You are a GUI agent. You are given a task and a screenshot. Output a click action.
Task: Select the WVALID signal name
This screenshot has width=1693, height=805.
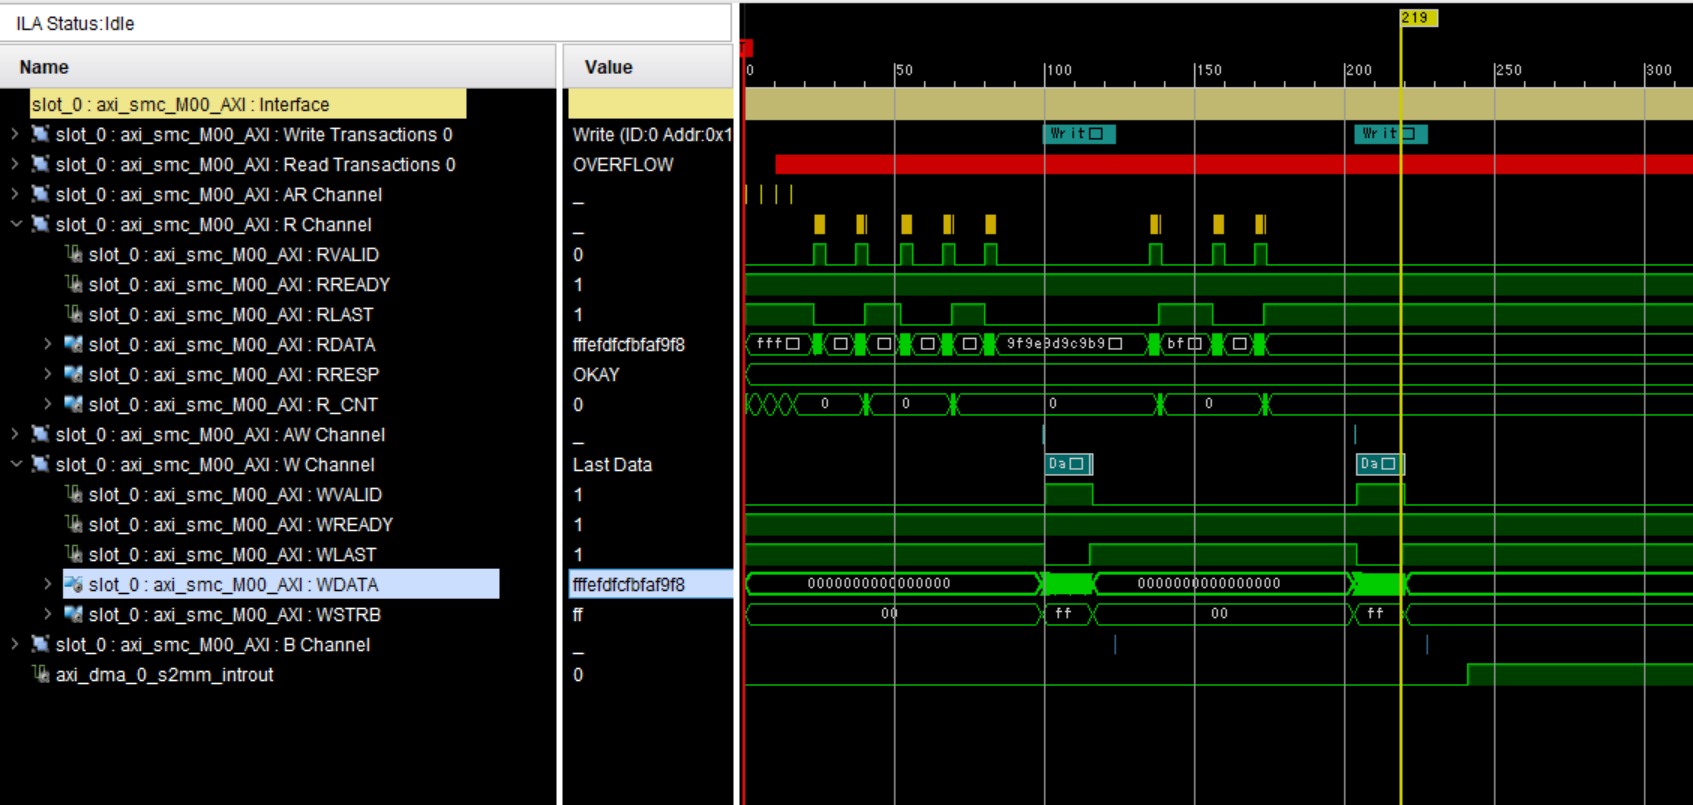click(235, 494)
